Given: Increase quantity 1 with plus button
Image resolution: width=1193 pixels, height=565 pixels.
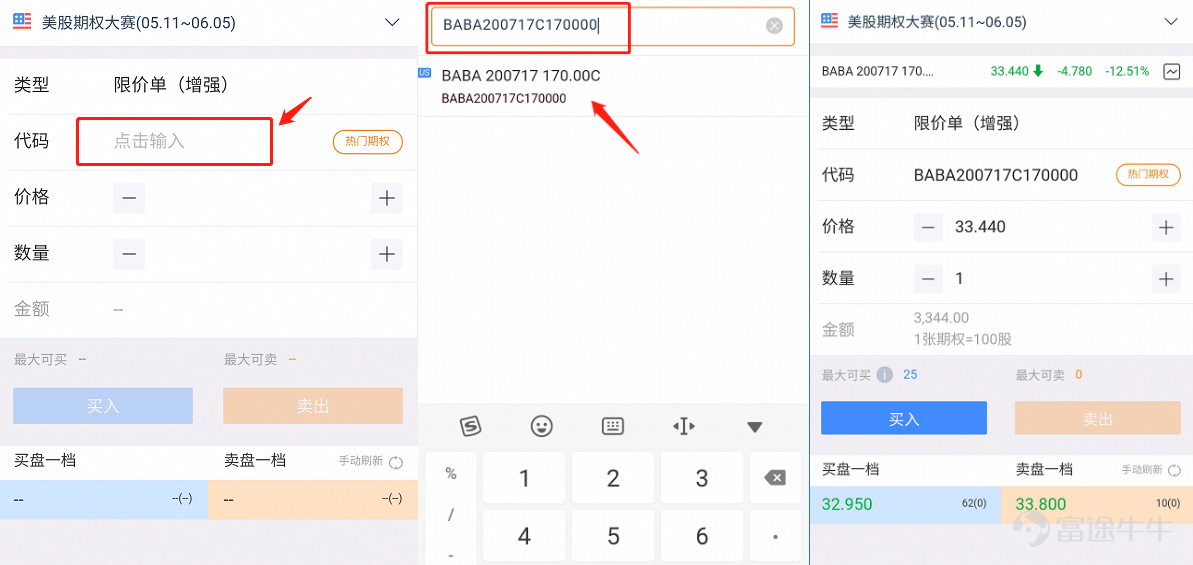Looking at the screenshot, I should (1166, 278).
